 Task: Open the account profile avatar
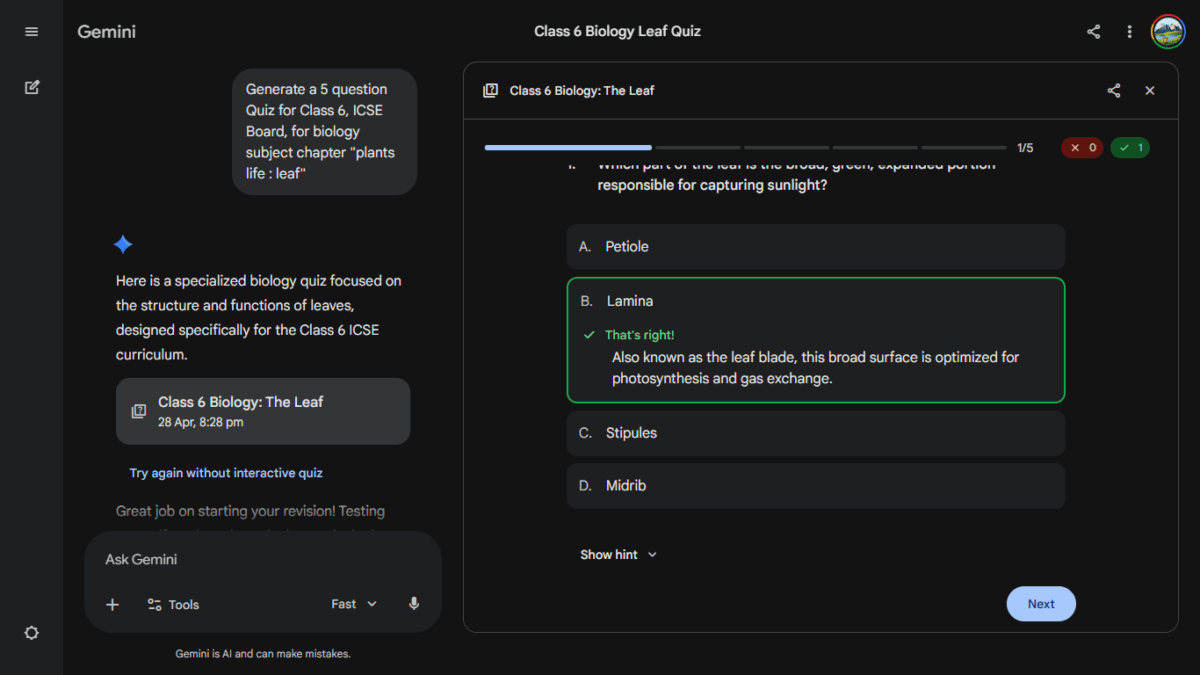click(1167, 32)
